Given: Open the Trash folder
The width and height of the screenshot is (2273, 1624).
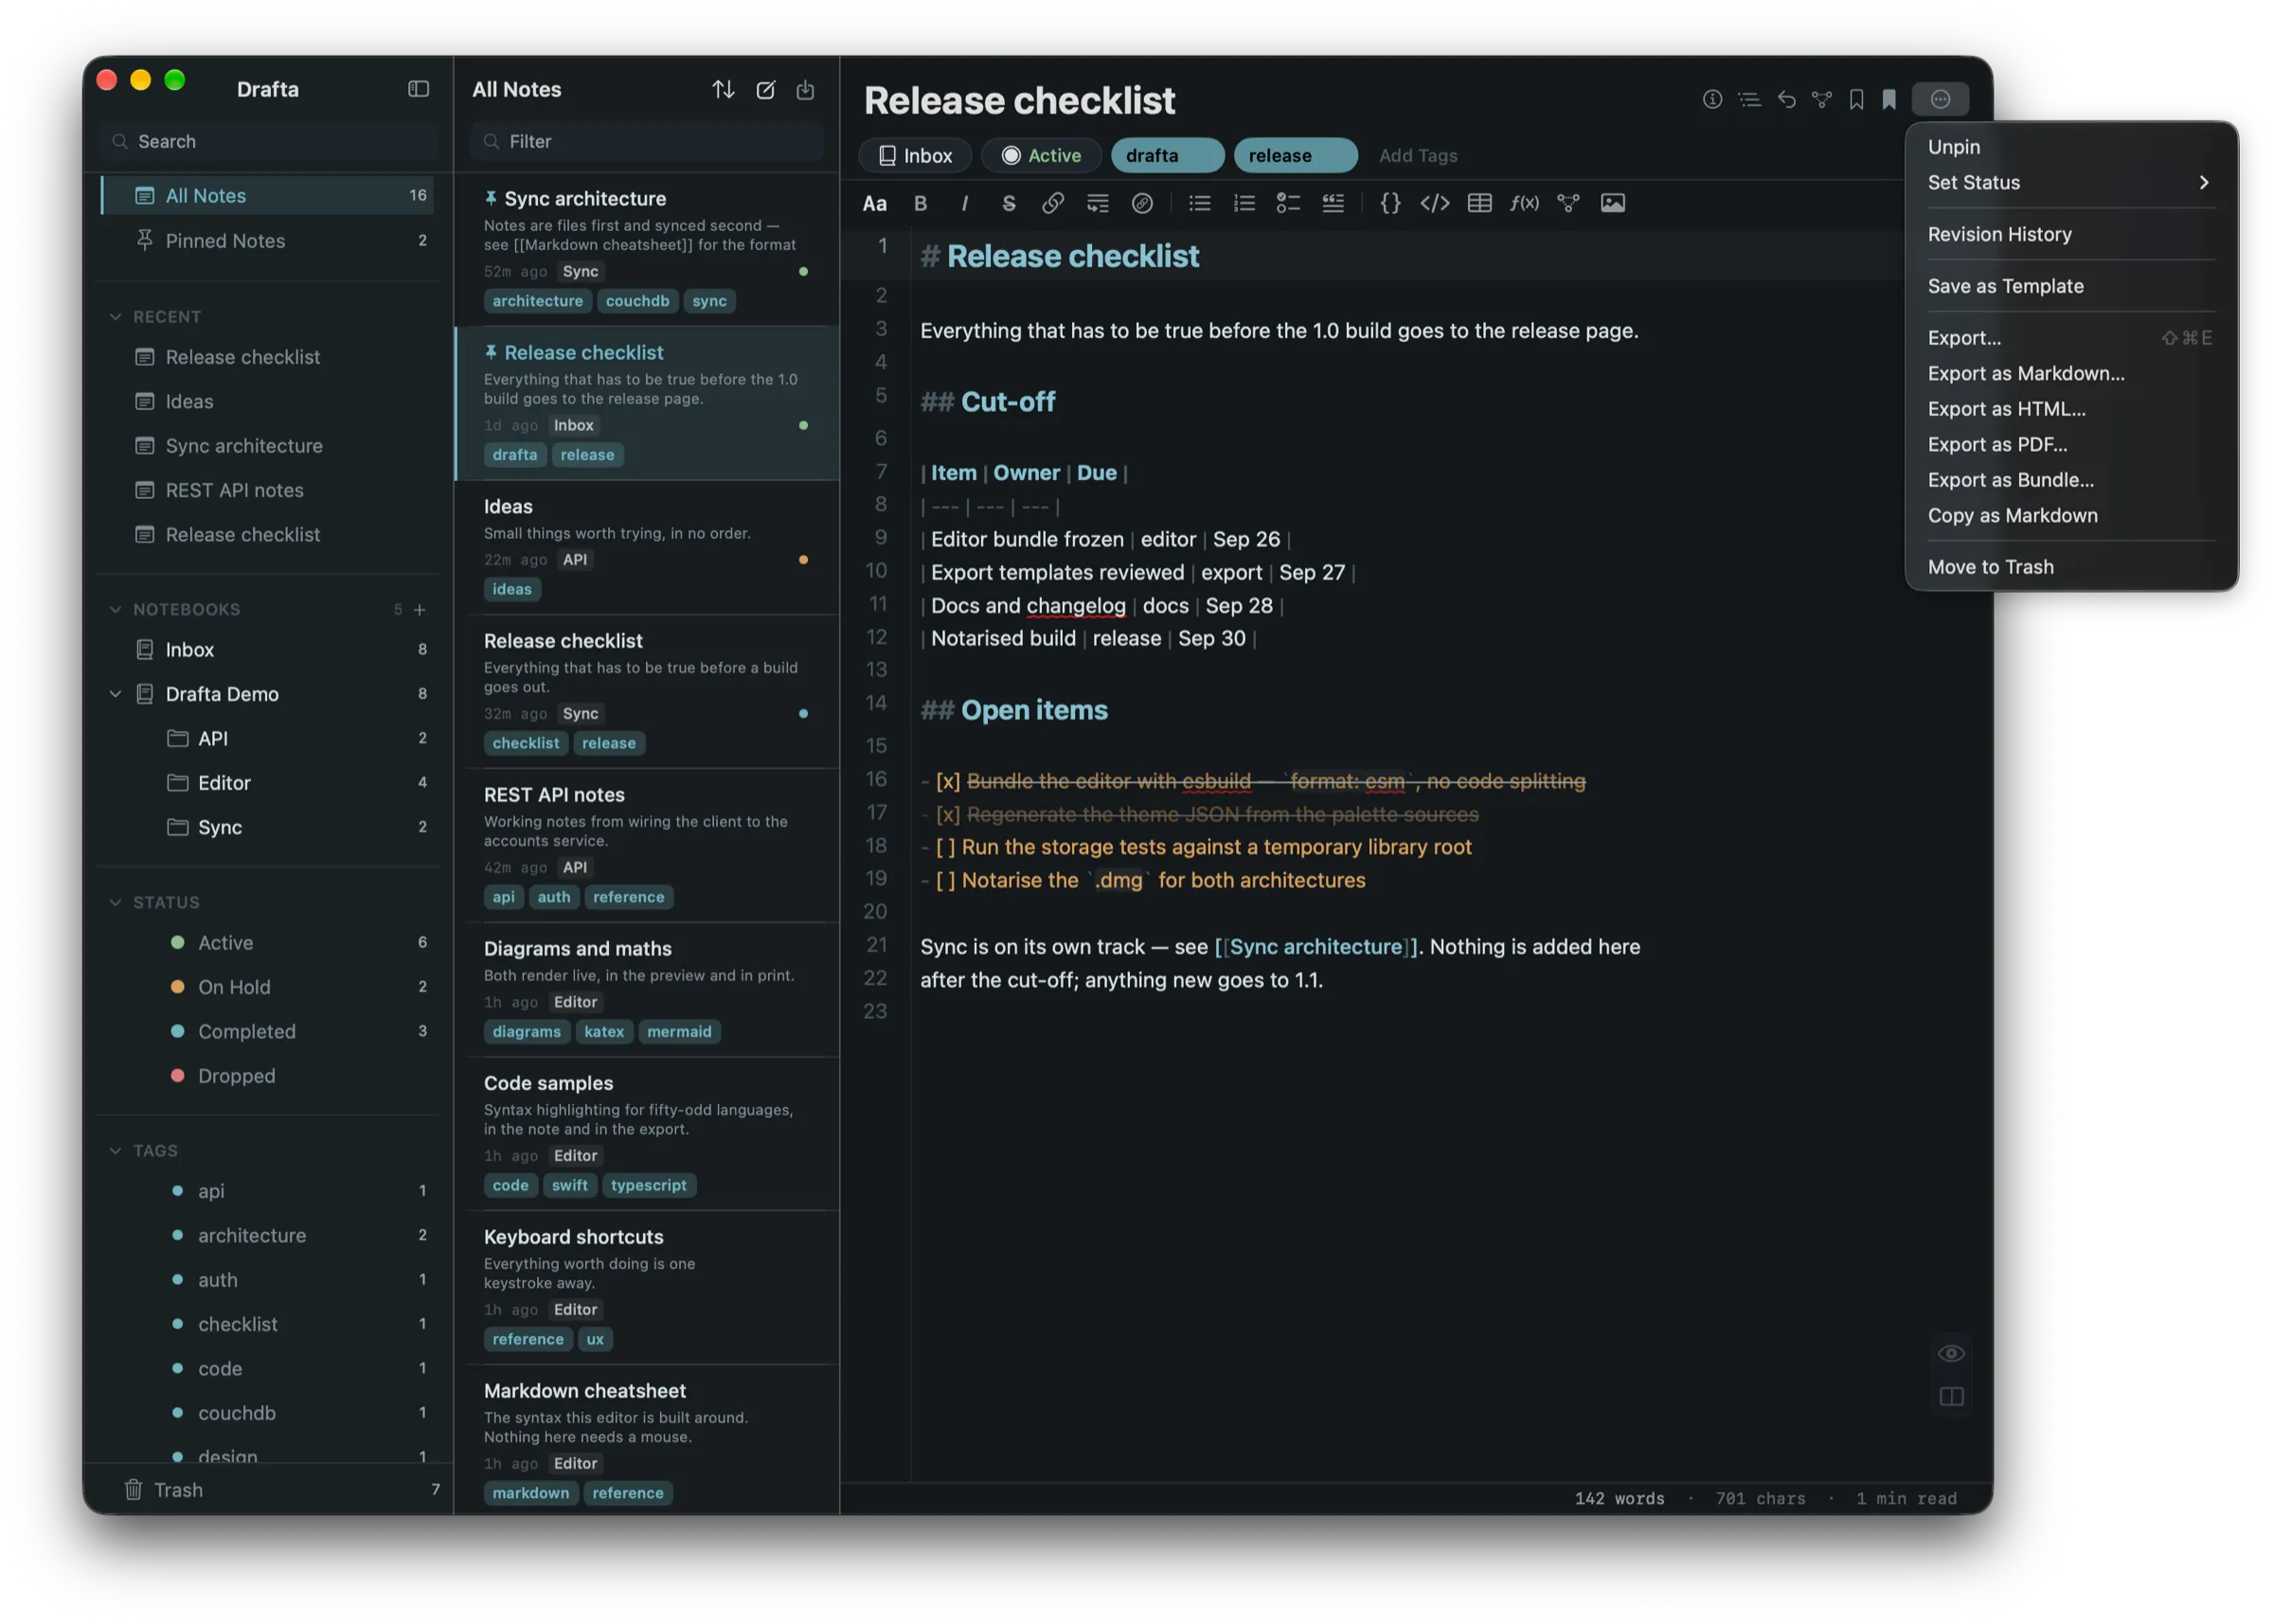Looking at the screenshot, I should [x=269, y=1489].
